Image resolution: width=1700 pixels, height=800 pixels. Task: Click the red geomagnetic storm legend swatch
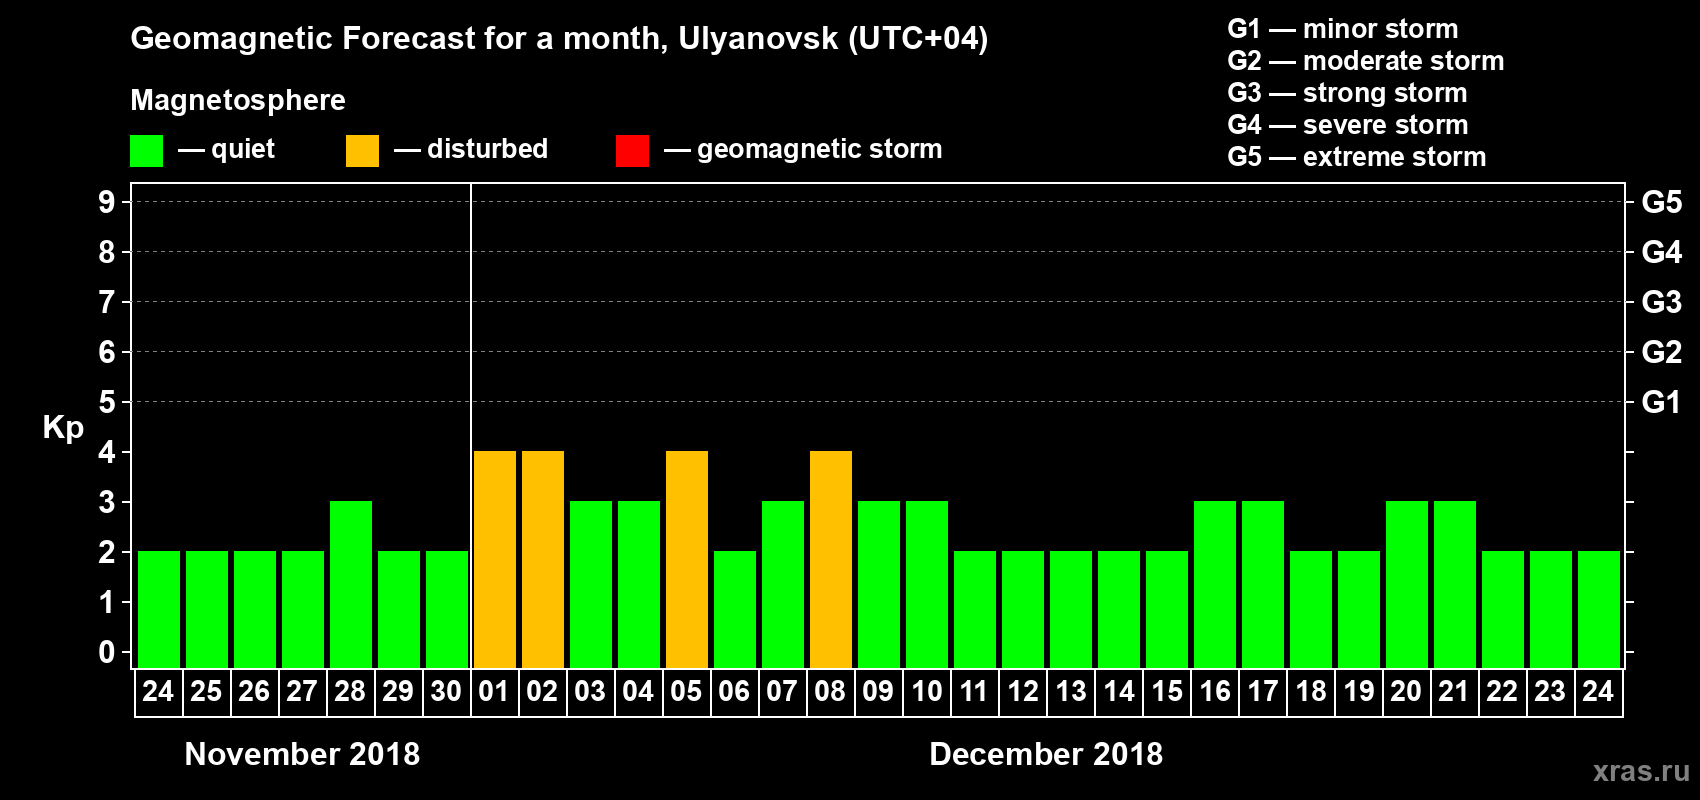(632, 151)
